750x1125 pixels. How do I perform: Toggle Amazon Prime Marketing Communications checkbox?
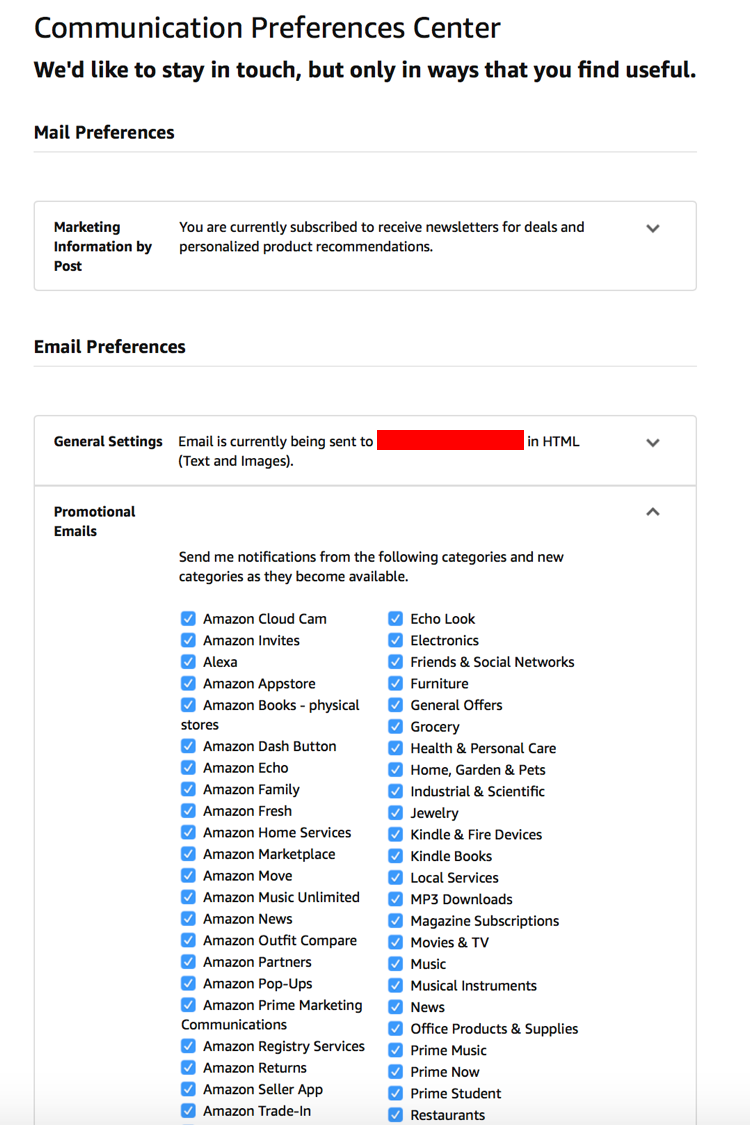[188, 1004]
